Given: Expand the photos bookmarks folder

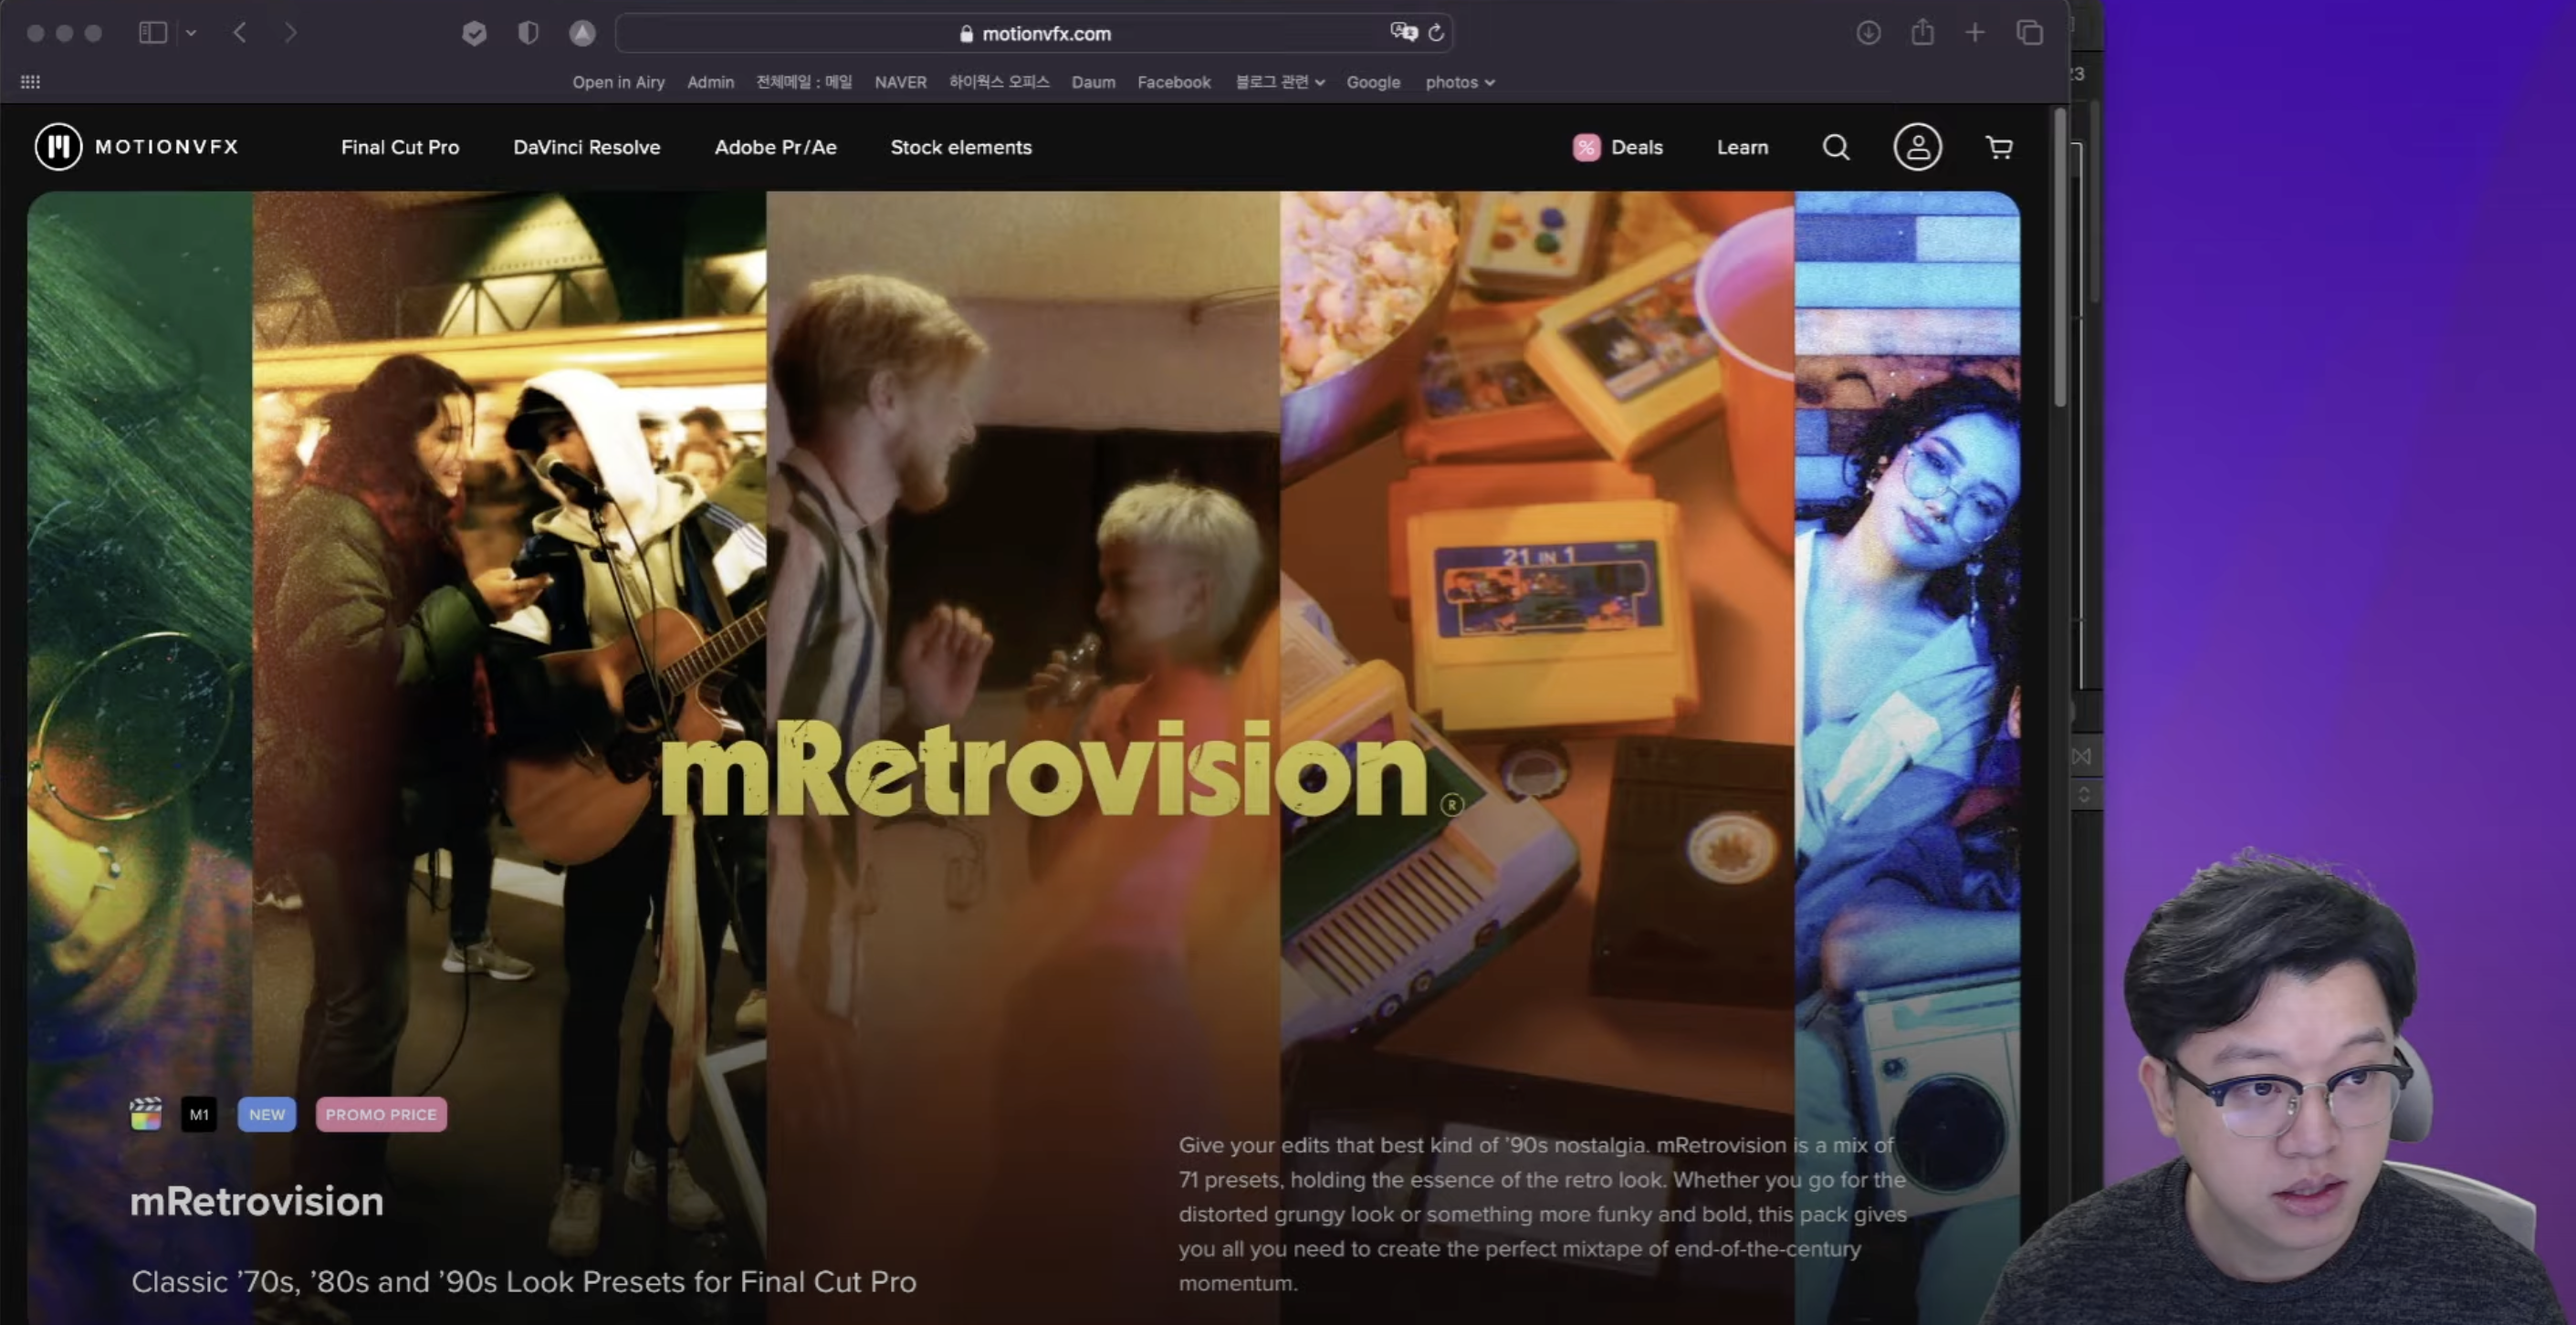Looking at the screenshot, I should [1460, 82].
